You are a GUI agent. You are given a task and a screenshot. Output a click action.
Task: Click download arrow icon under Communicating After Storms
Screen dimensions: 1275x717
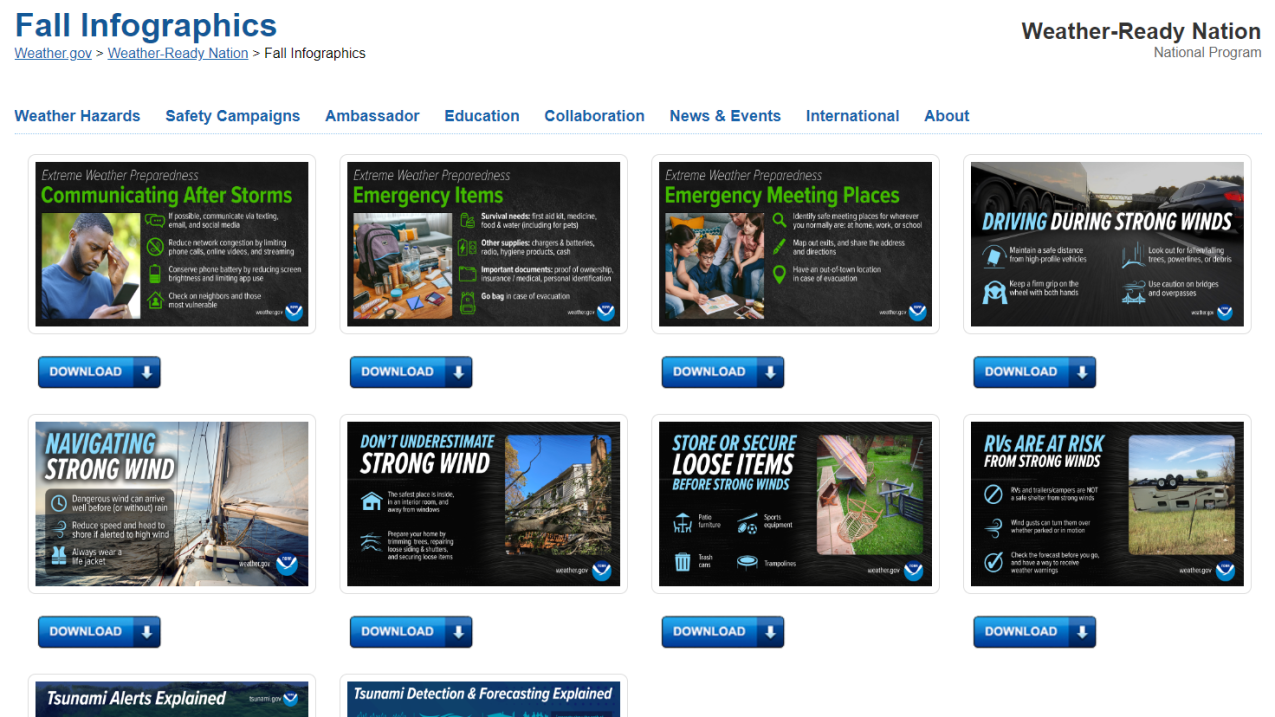point(146,372)
